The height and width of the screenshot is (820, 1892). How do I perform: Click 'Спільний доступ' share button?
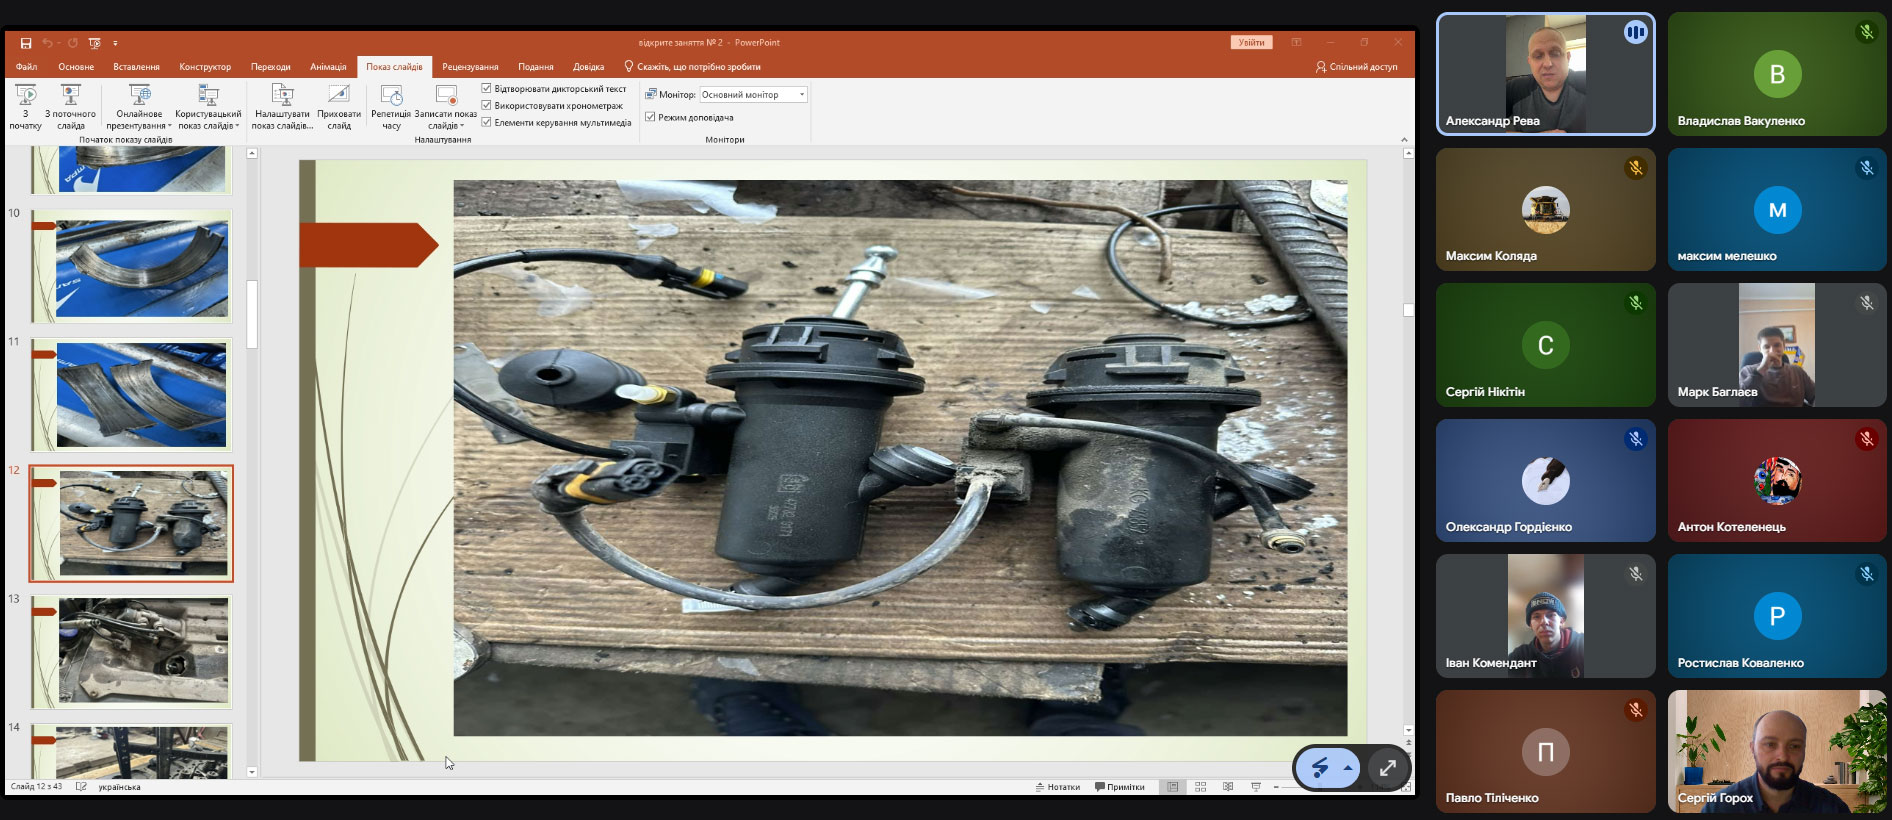click(1356, 67)
